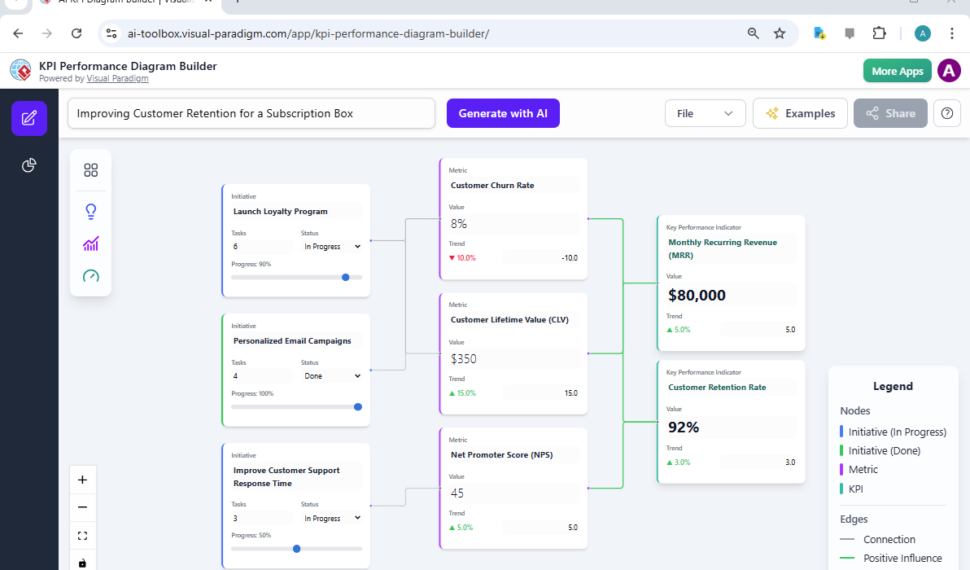The height and width of the screenshot is (570, 970).
Task: Open the File menu dropdown
Action: 705,113
